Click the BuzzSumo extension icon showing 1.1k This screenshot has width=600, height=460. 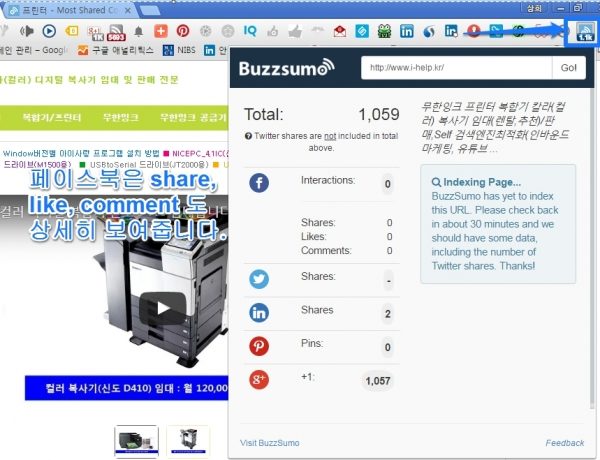585,31
